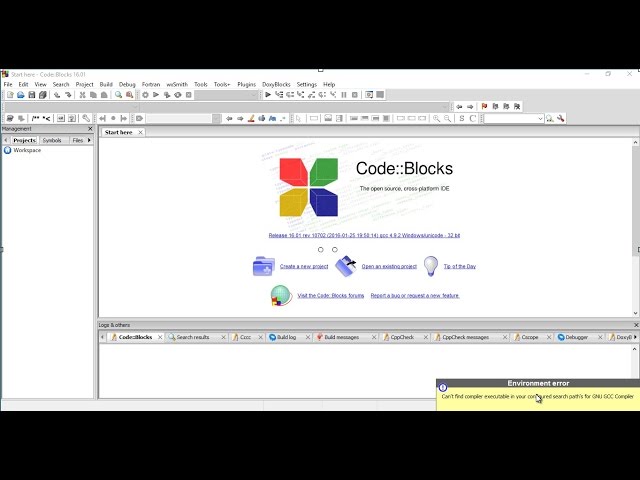Click the Save file floppy icon

click(x=31, y=95)
